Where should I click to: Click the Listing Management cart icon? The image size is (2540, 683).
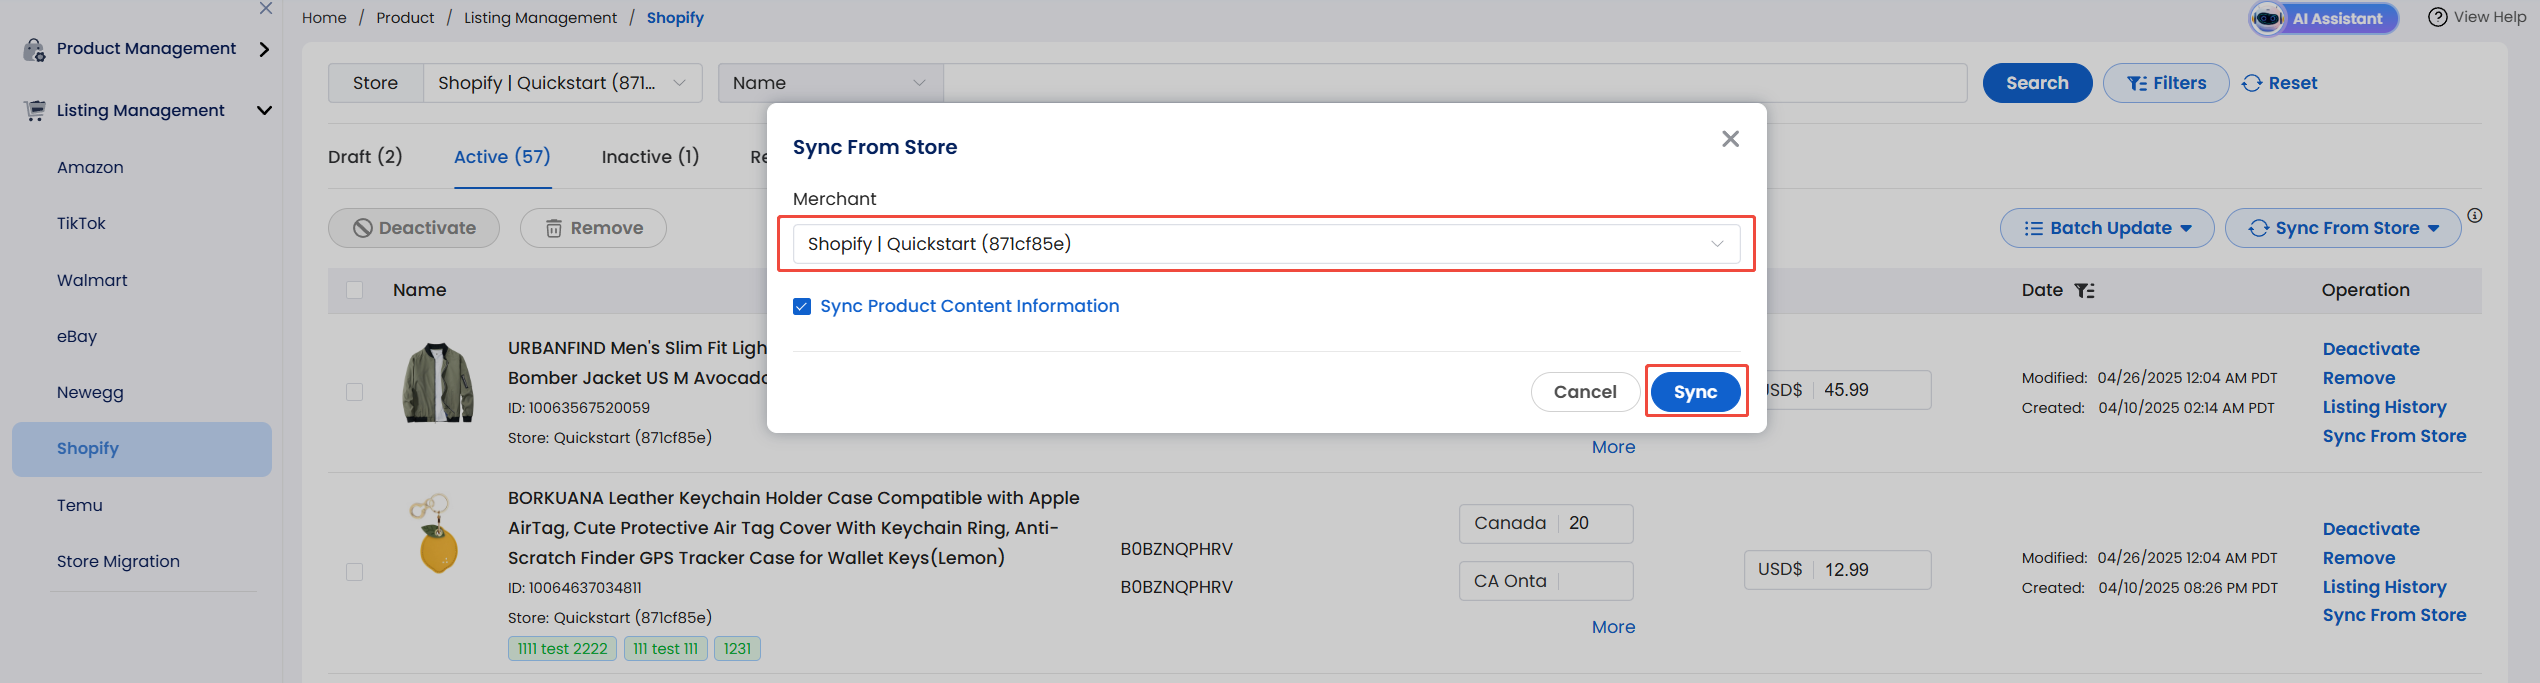[x=35, y=110]
